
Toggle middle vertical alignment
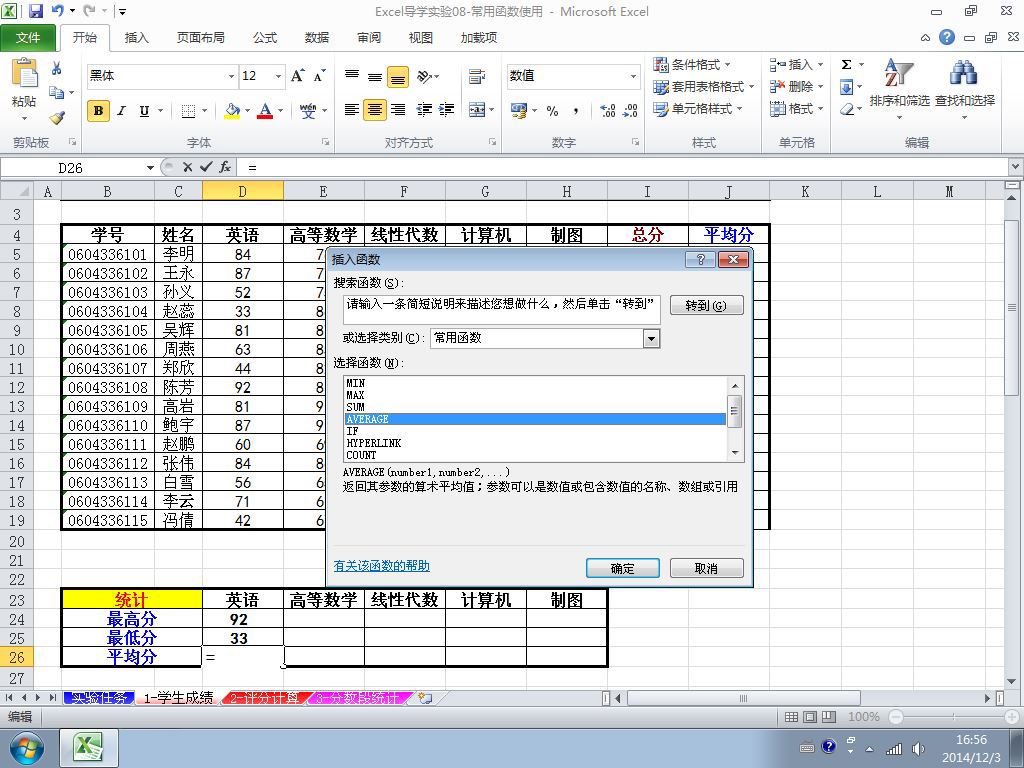click(374, 77)
